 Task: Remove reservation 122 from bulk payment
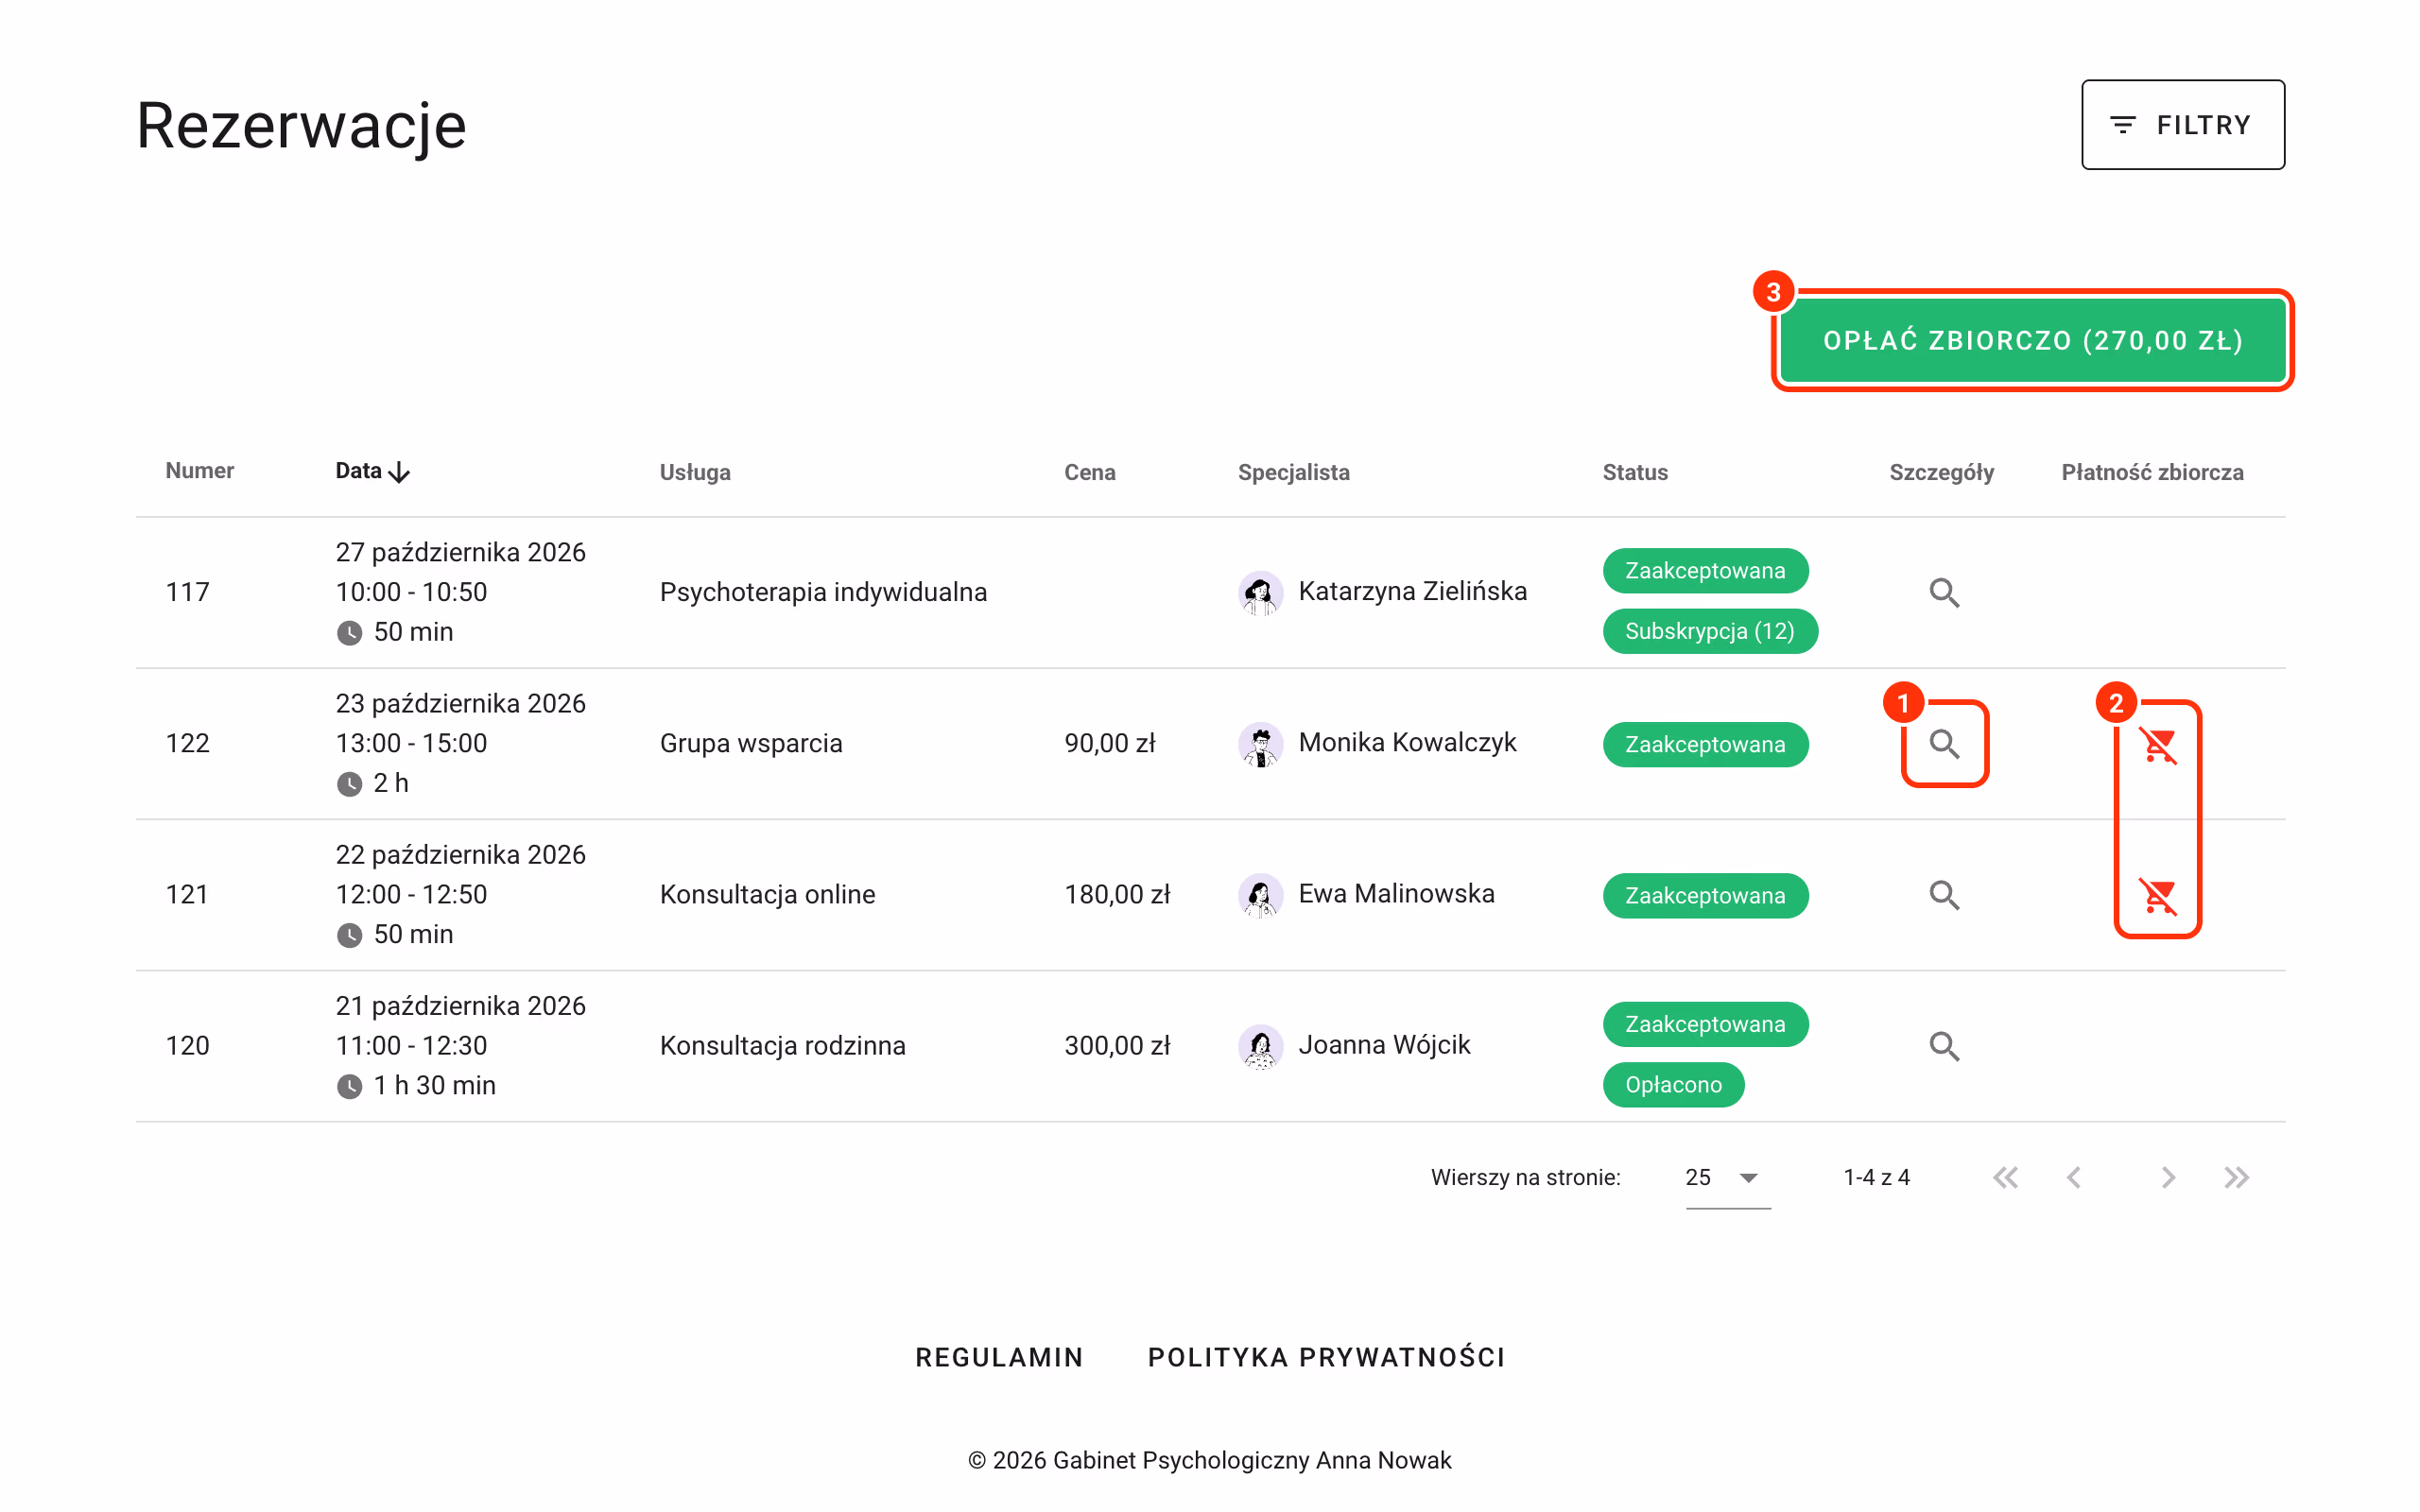2158,744
